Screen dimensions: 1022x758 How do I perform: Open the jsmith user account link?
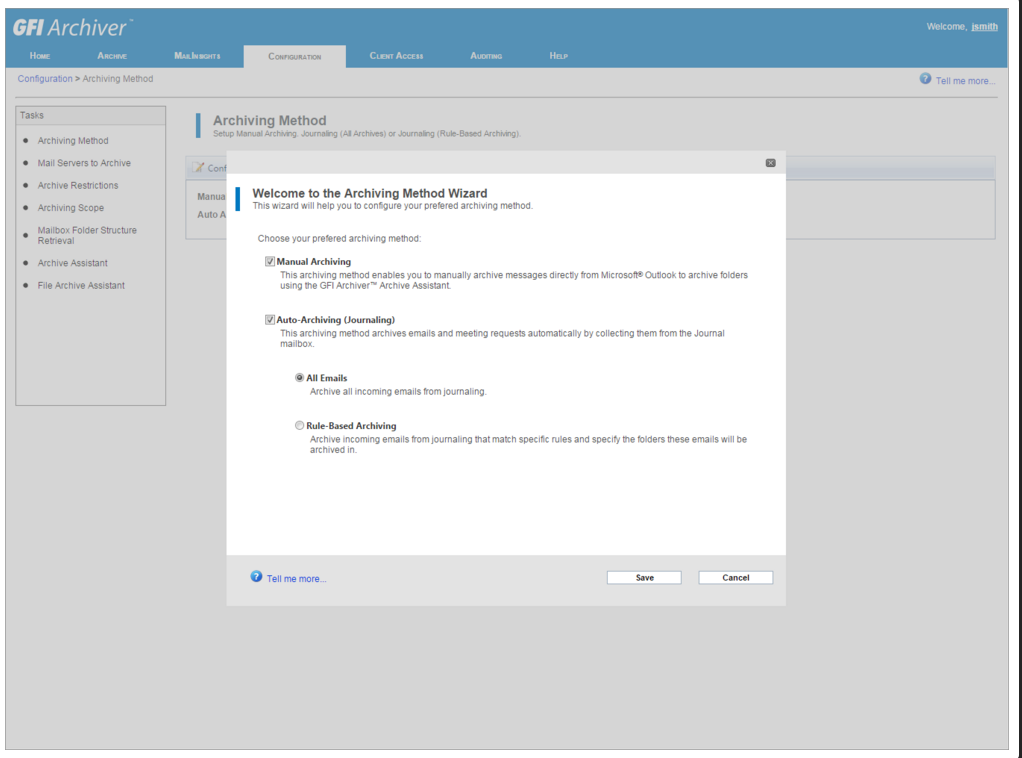(983, 27)
